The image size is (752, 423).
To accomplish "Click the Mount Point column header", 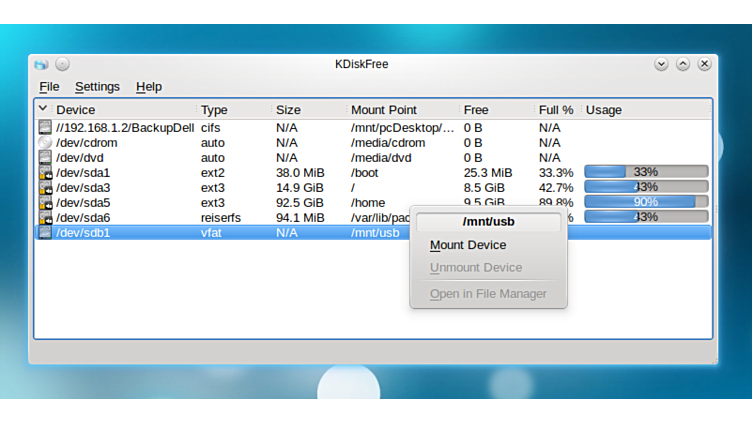I will pos(384,110).
